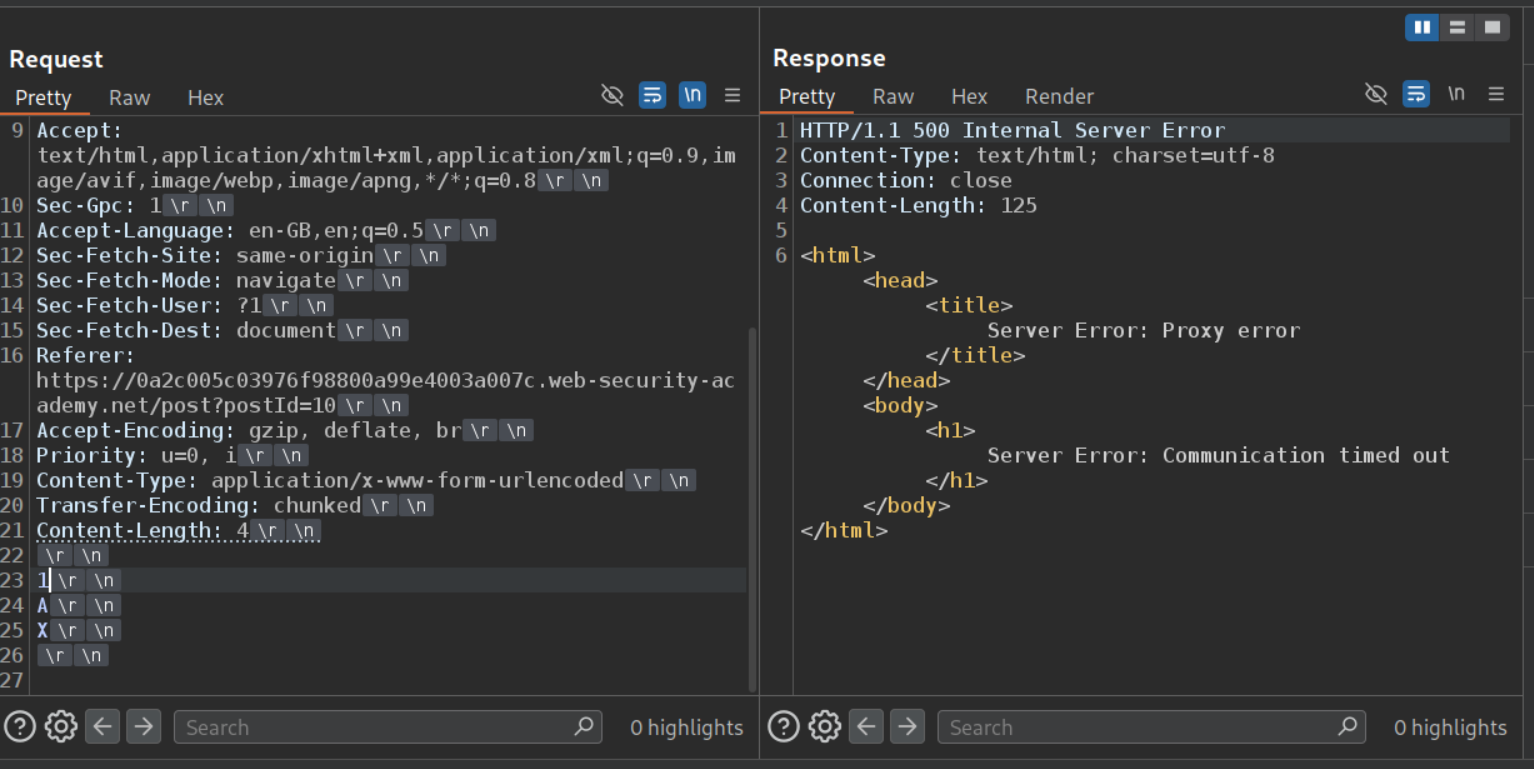Go to previous match in Request
Viewport: 1534px width, 769px height.
[102, 727]
